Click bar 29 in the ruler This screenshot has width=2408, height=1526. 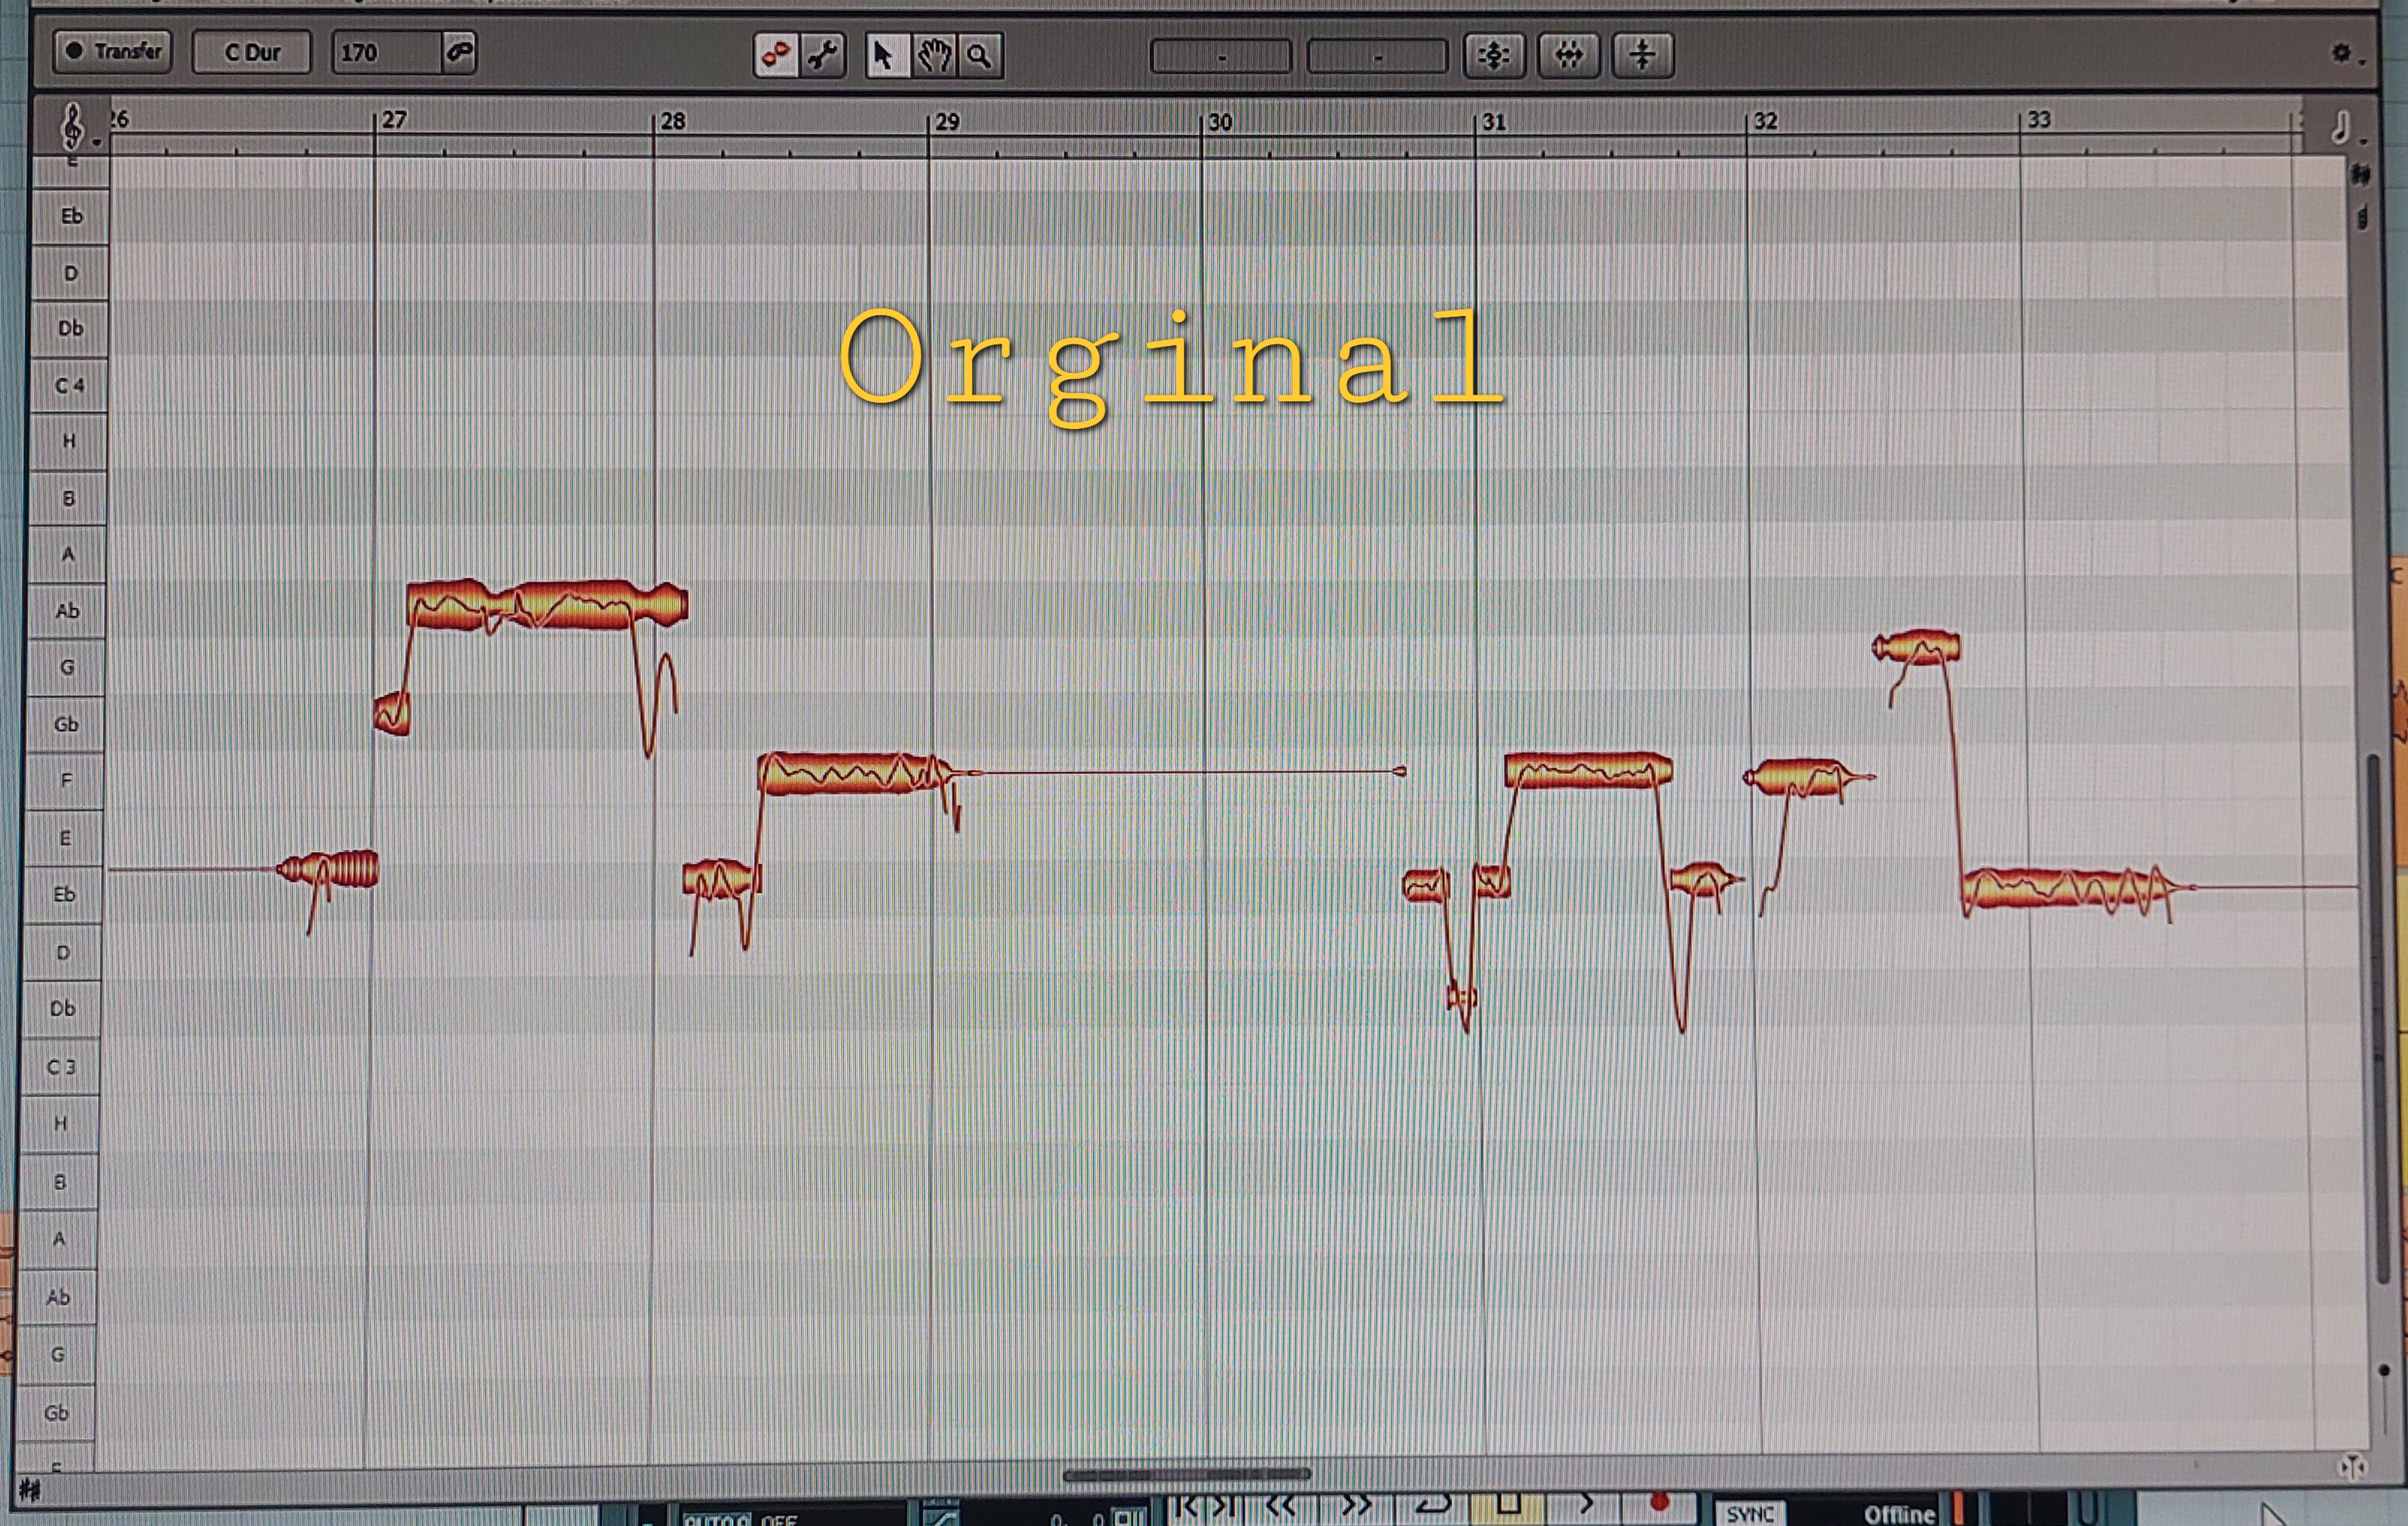pyautogui.click(x=946, y=122)
